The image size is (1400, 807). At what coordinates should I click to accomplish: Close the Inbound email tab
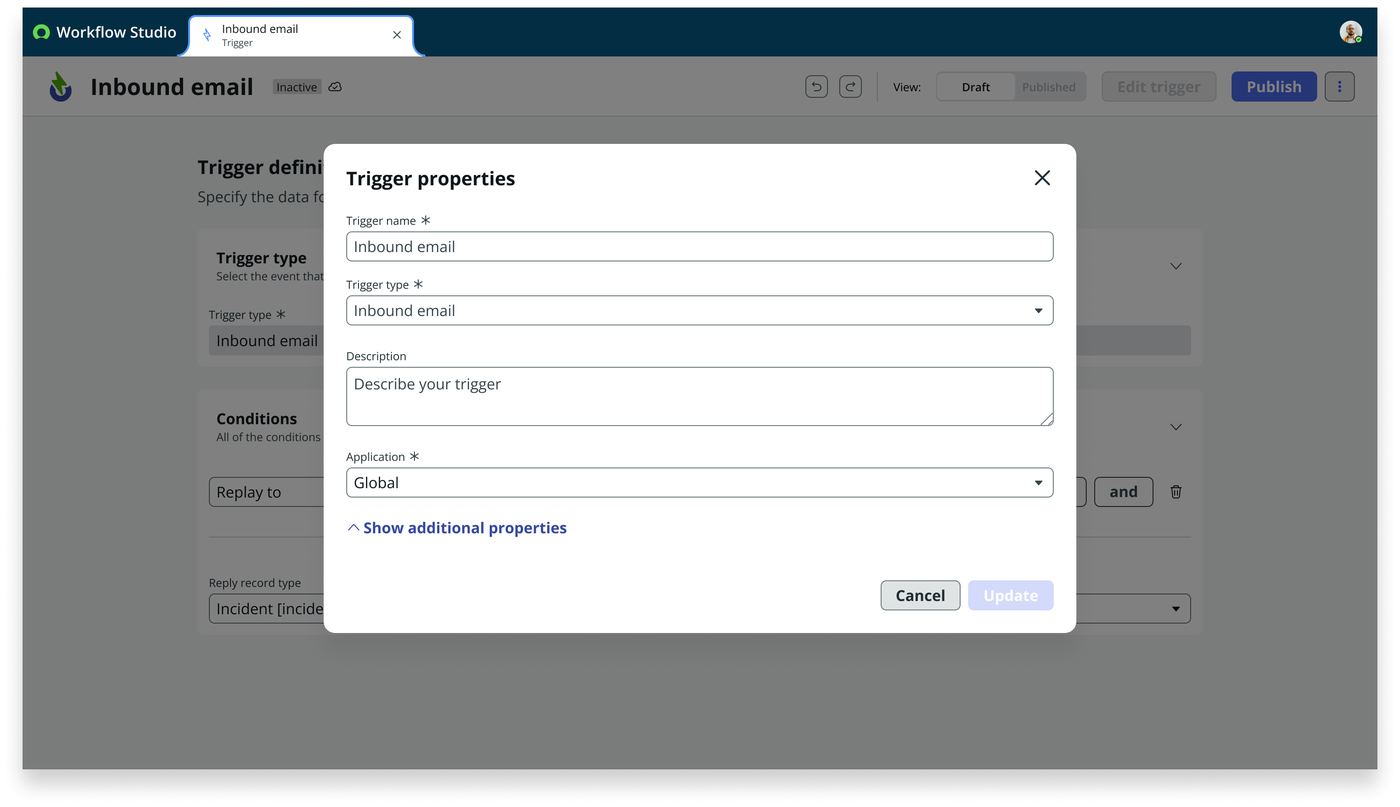coord(397,35)
